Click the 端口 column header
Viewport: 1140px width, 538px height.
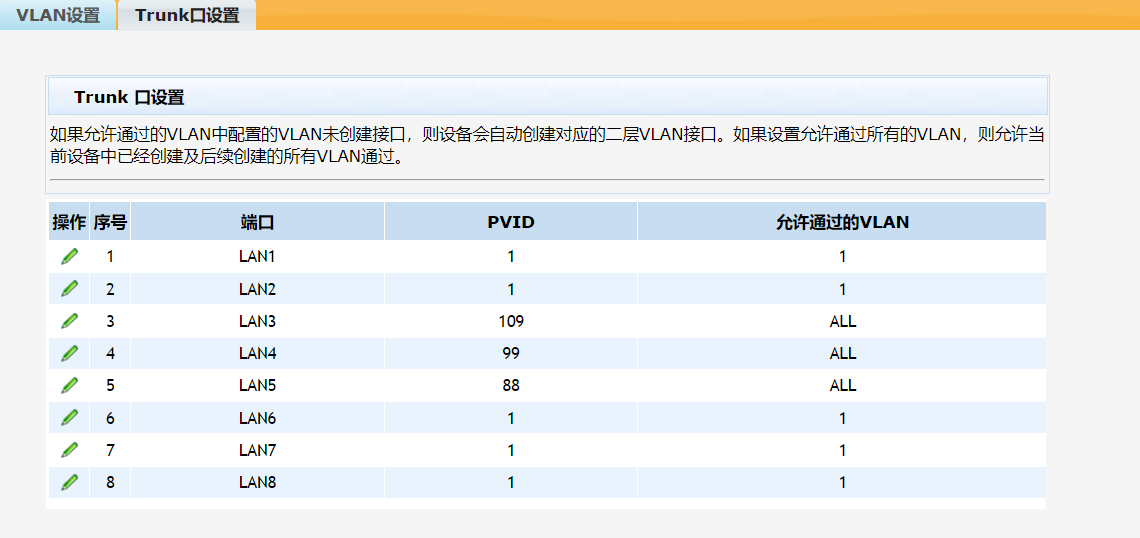coord(257,222)
